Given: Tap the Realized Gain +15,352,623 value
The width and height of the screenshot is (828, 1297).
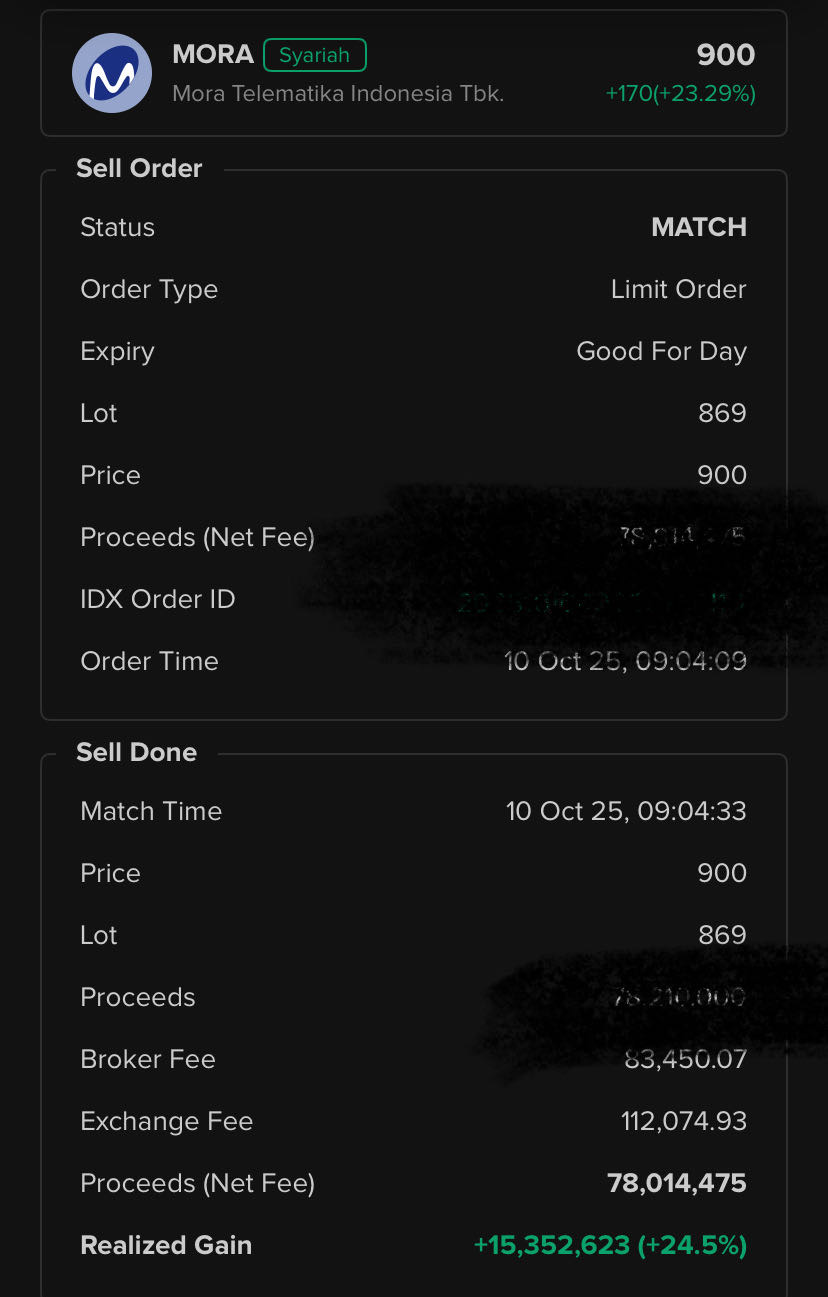Looking at the screenshot, I should (609, 1245).
